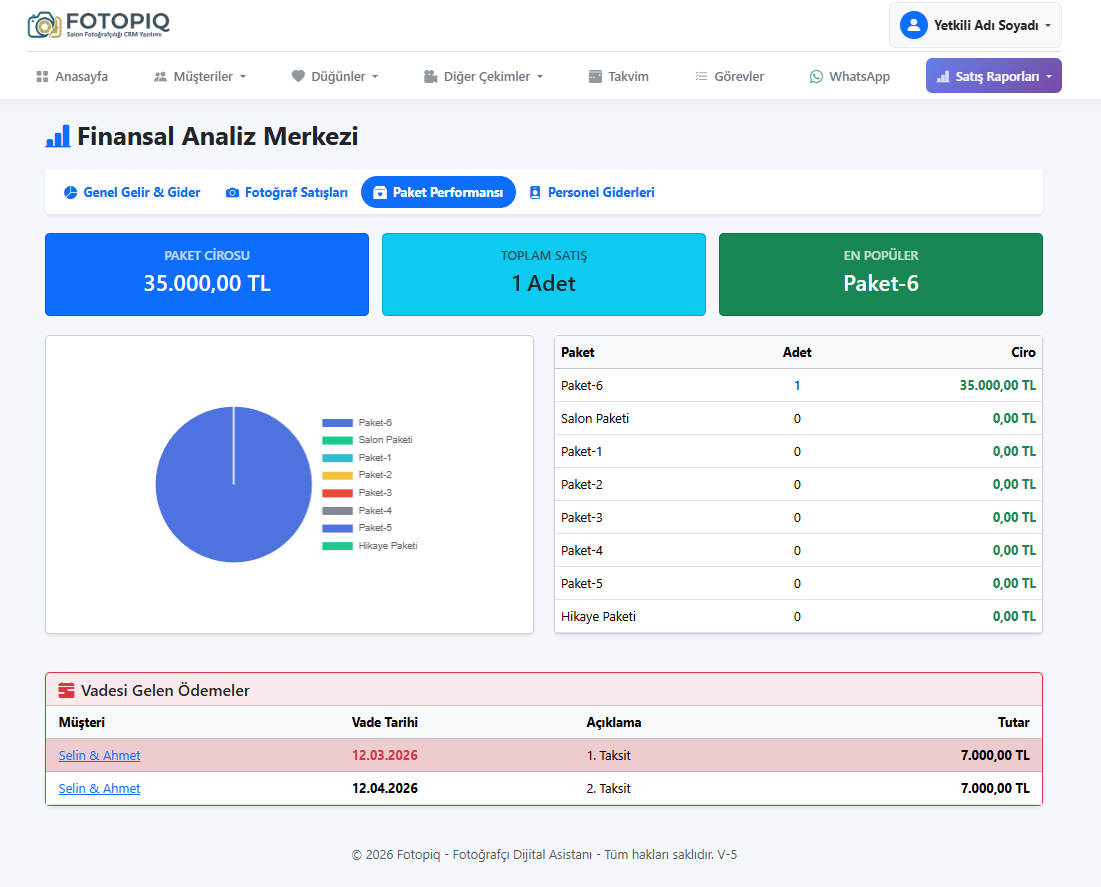The width and height of the screenshot is (1101, 887).
Task: Click the pie chart icon on Genel Gelir & Gider
Action: 70,192
